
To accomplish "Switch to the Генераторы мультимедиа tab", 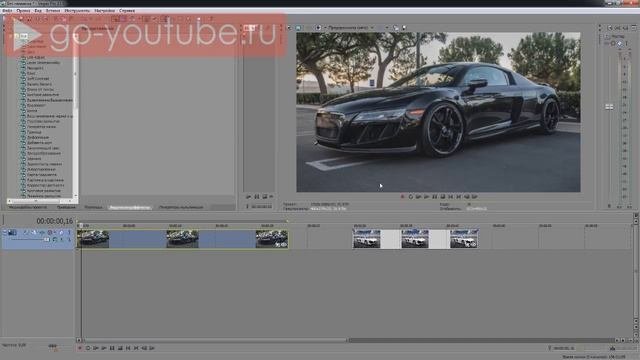I will point(181,207).
